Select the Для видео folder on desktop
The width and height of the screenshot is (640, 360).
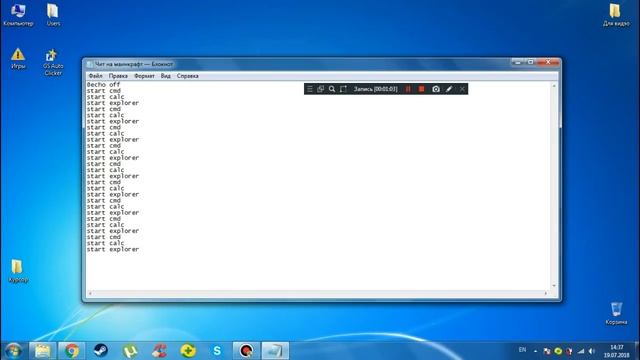[x=616, y=15]
